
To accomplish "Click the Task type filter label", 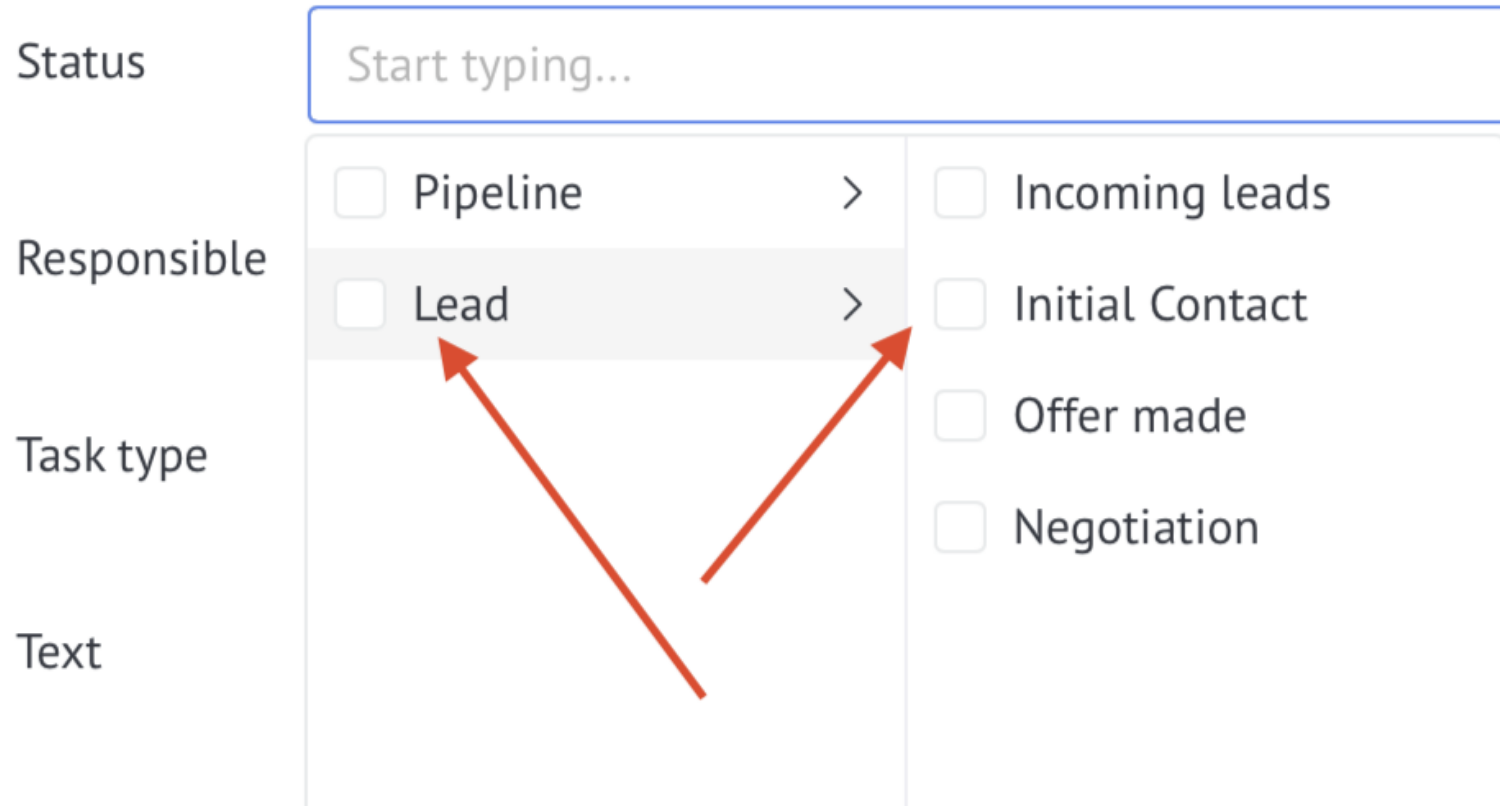I will 113,457.
